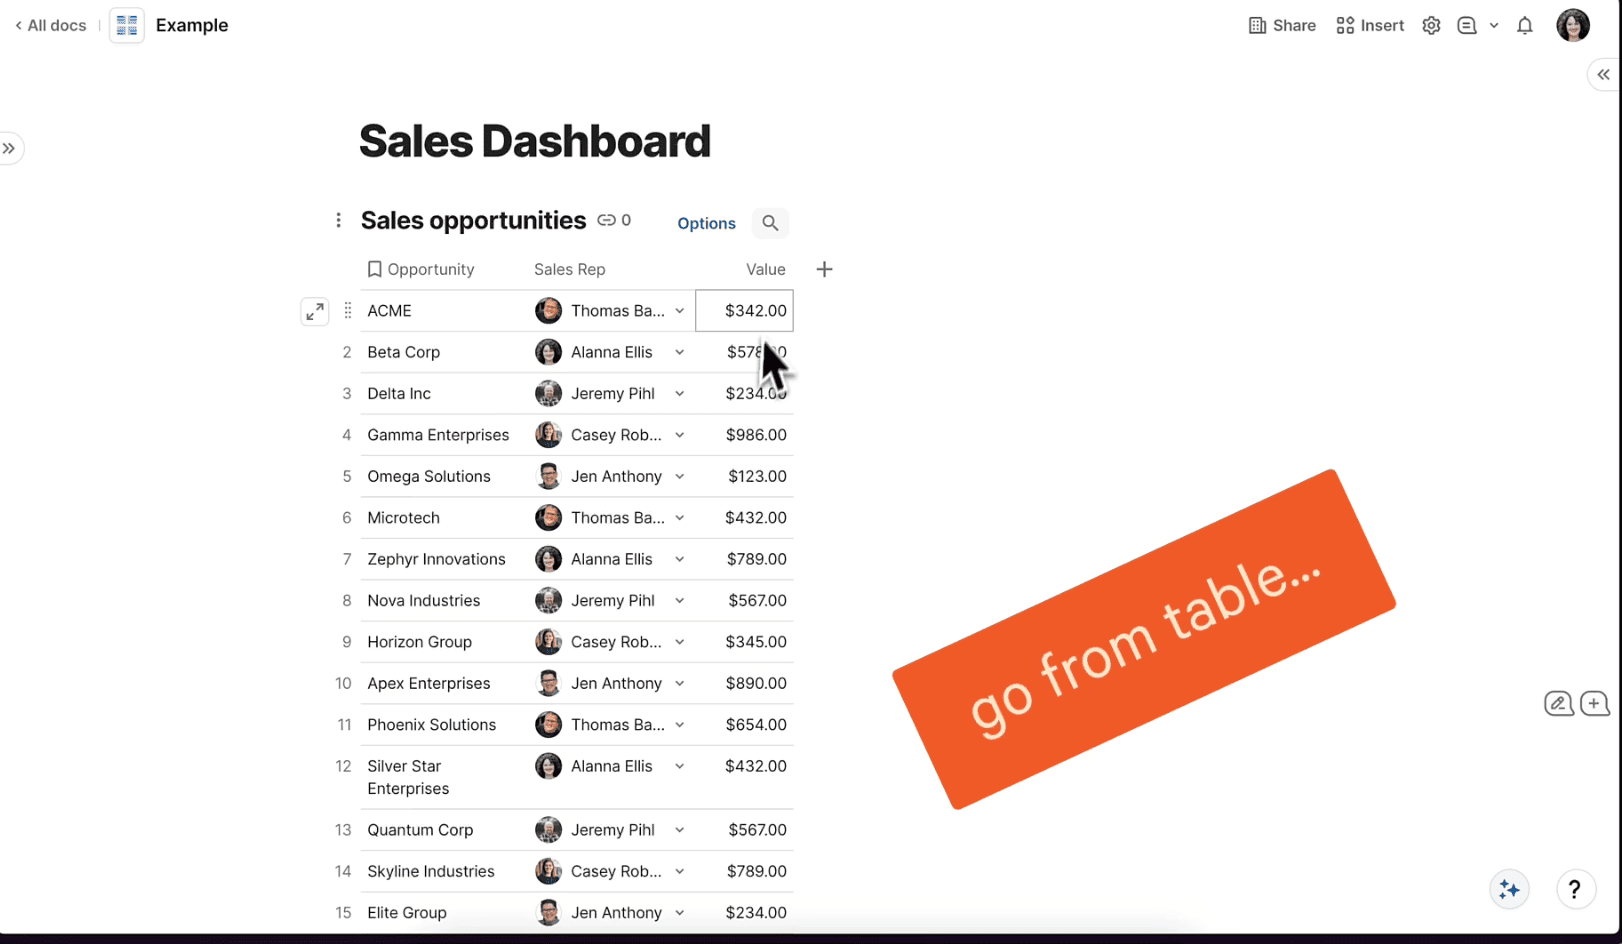
Task: Open Sales Rep dropdown for Beta Corp
Action: 680,352
